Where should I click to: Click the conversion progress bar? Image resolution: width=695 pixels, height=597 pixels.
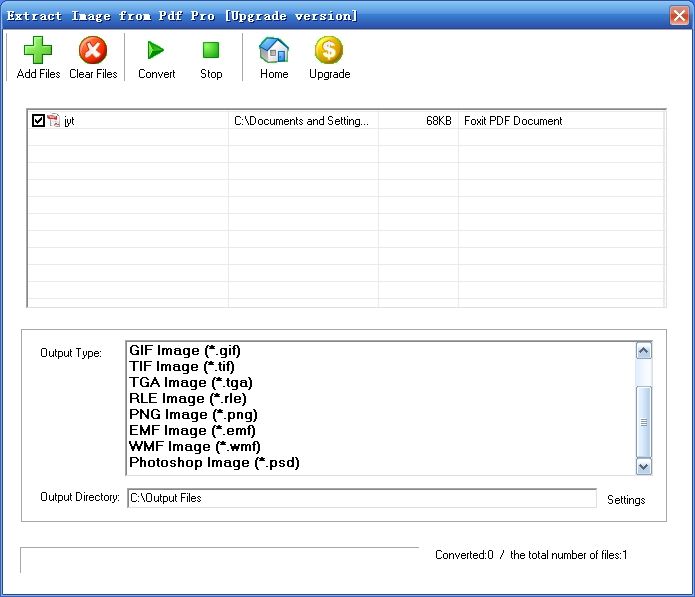[219, 560]
